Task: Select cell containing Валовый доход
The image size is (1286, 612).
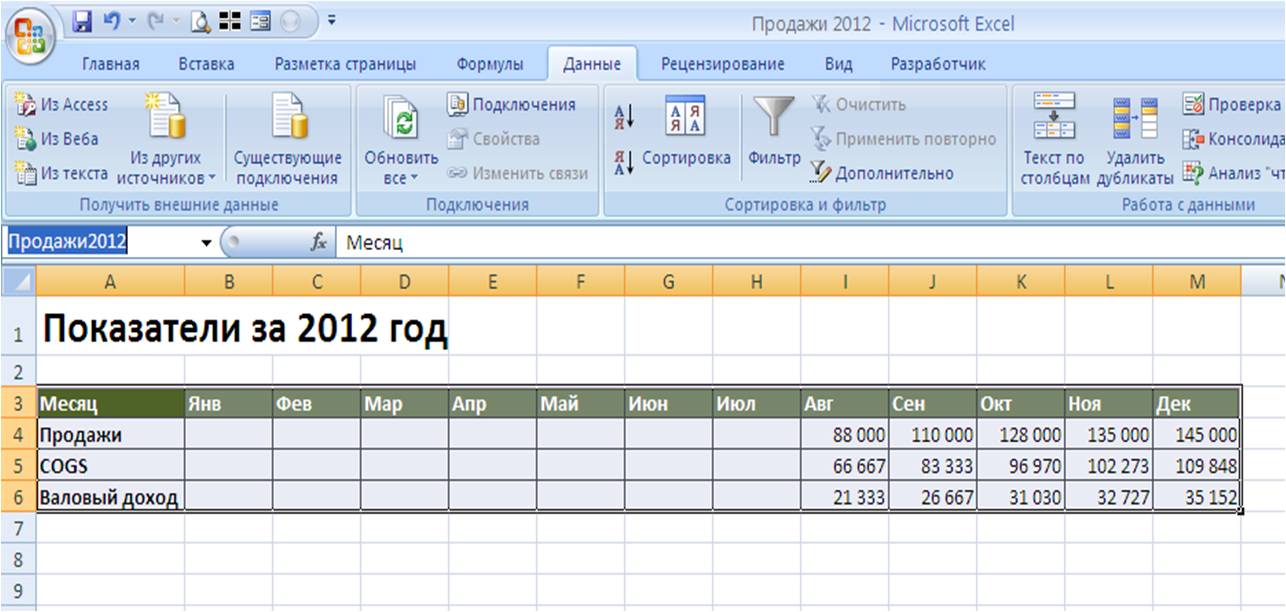Action: pyautogui.click(x=109, y=497)
